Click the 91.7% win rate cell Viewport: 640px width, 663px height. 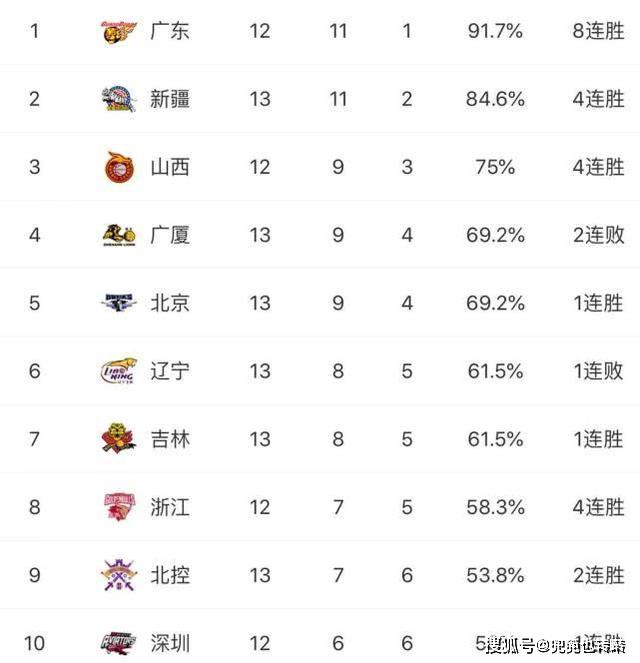495,31
